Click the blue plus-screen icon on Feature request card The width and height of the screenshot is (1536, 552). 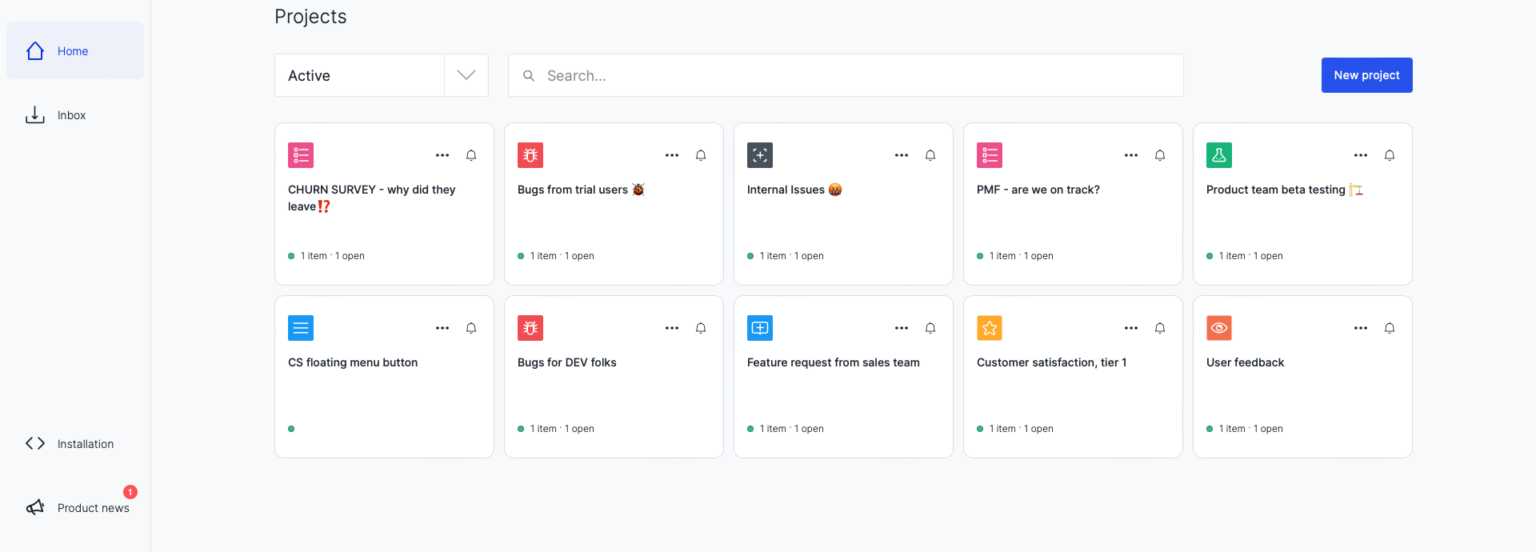point(760,328)
